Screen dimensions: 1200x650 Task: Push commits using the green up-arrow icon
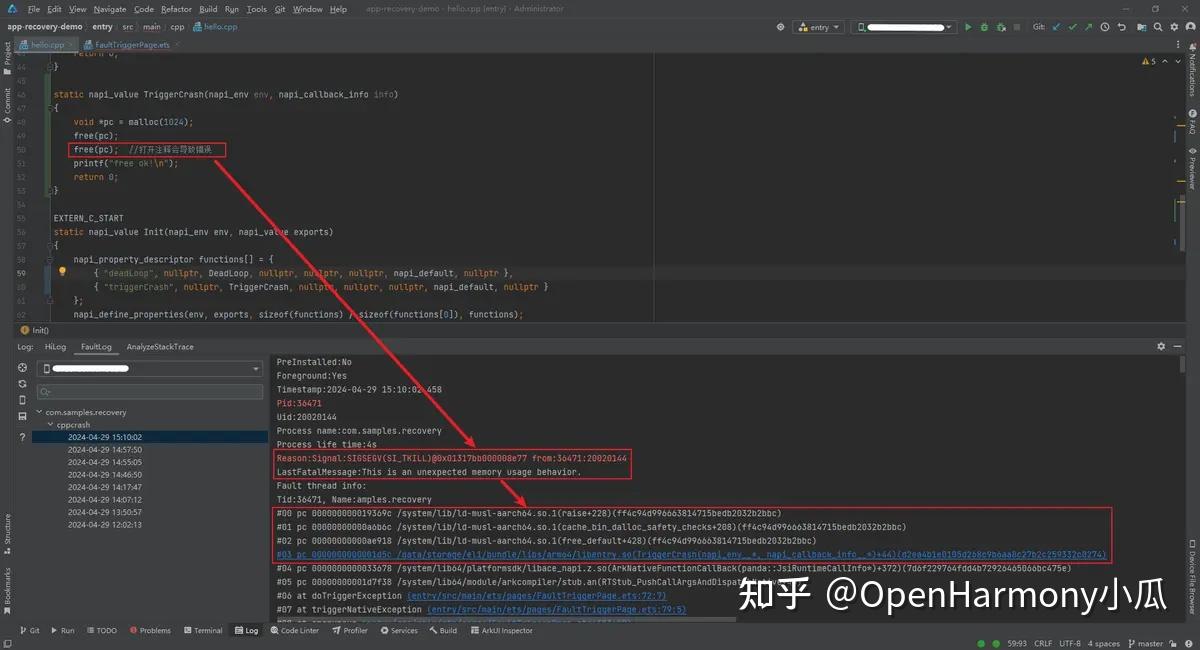click(1088, 27)
